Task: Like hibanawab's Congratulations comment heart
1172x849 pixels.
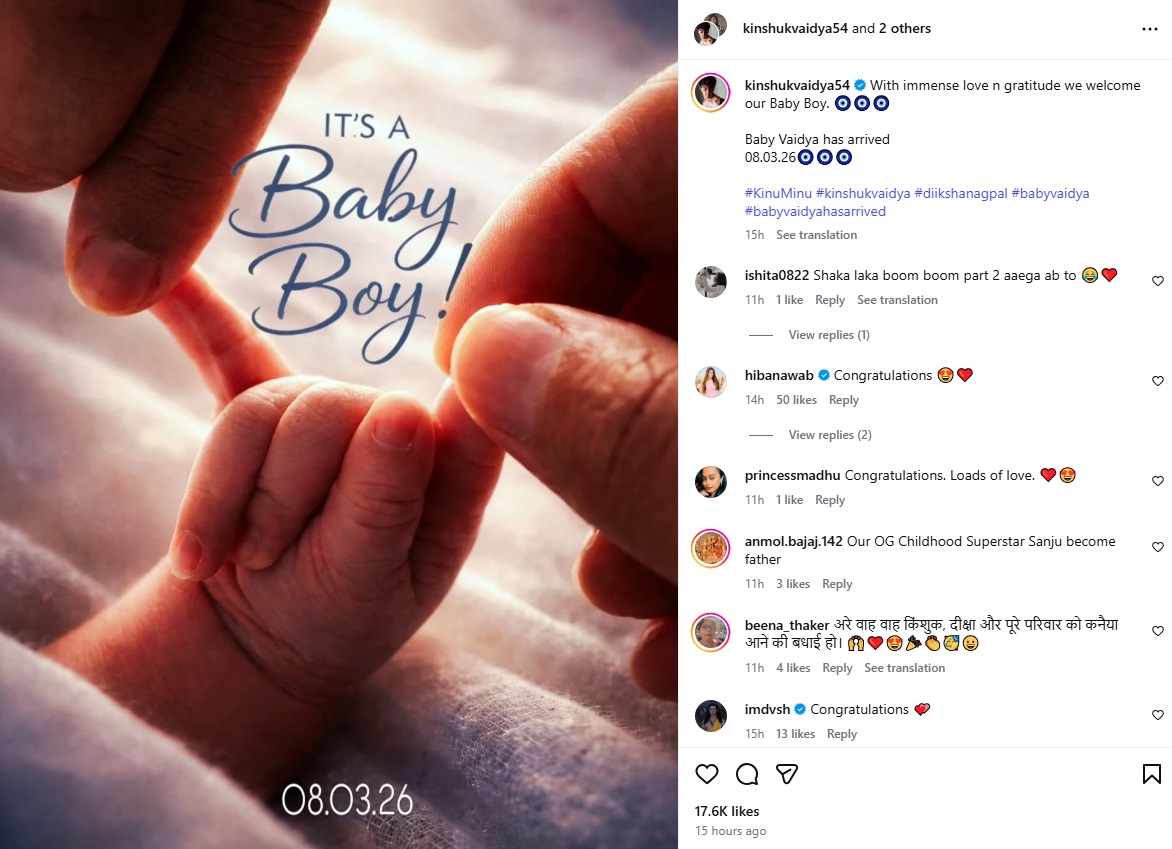Action: click(1158, 381)
